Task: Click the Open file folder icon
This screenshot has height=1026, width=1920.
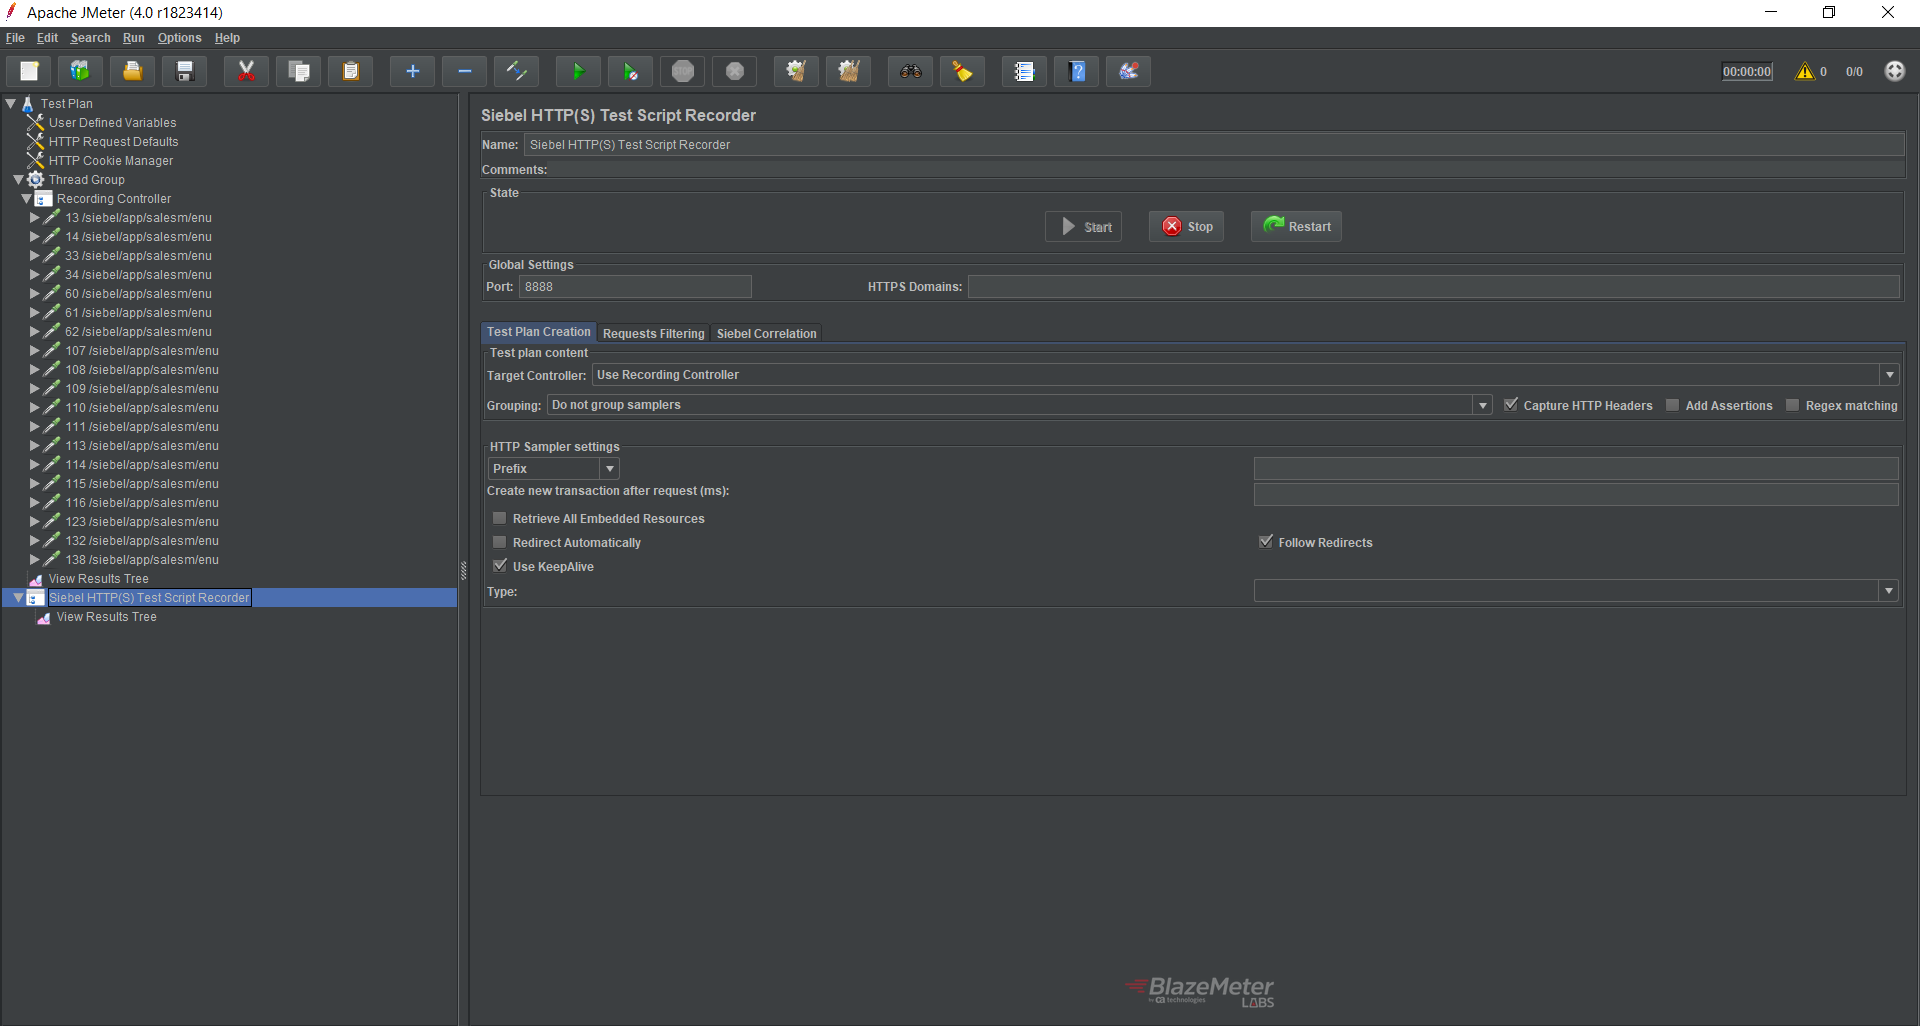Action: (132, 71)
